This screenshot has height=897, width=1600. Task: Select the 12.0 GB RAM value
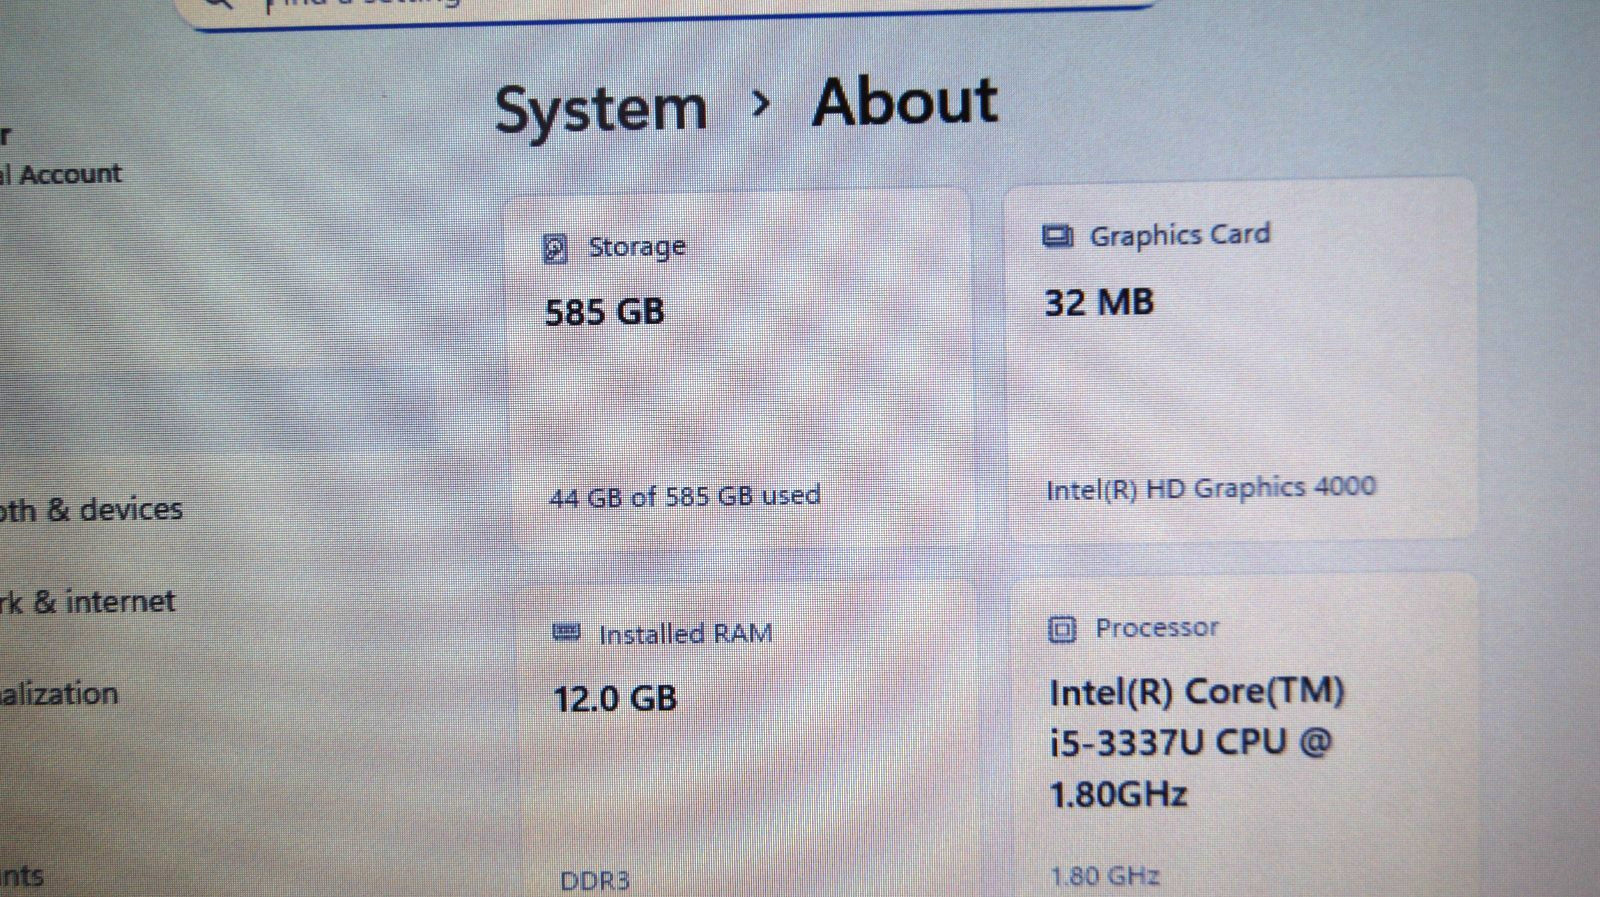pyautogui.click(x=615, y=698)
